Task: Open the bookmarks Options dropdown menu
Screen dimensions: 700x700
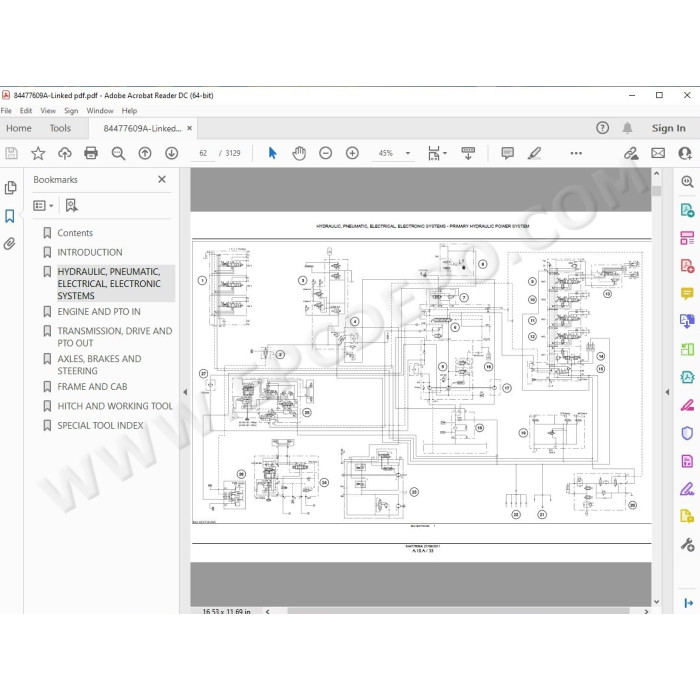Action: (43, 205)
